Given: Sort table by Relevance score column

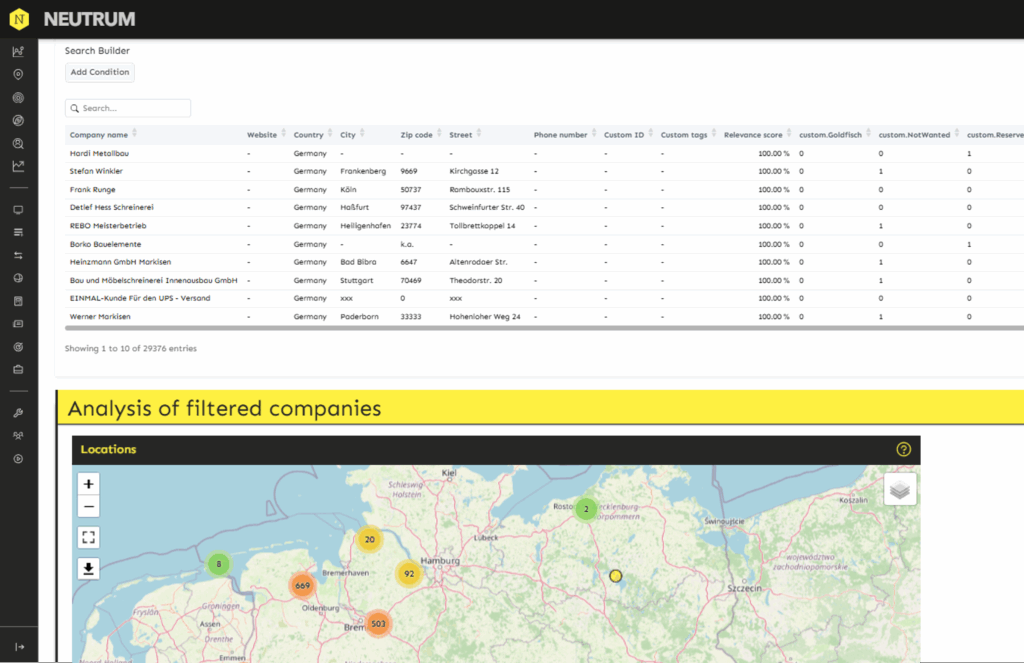Looking at the screenshot, I should [x=754, y=135].
